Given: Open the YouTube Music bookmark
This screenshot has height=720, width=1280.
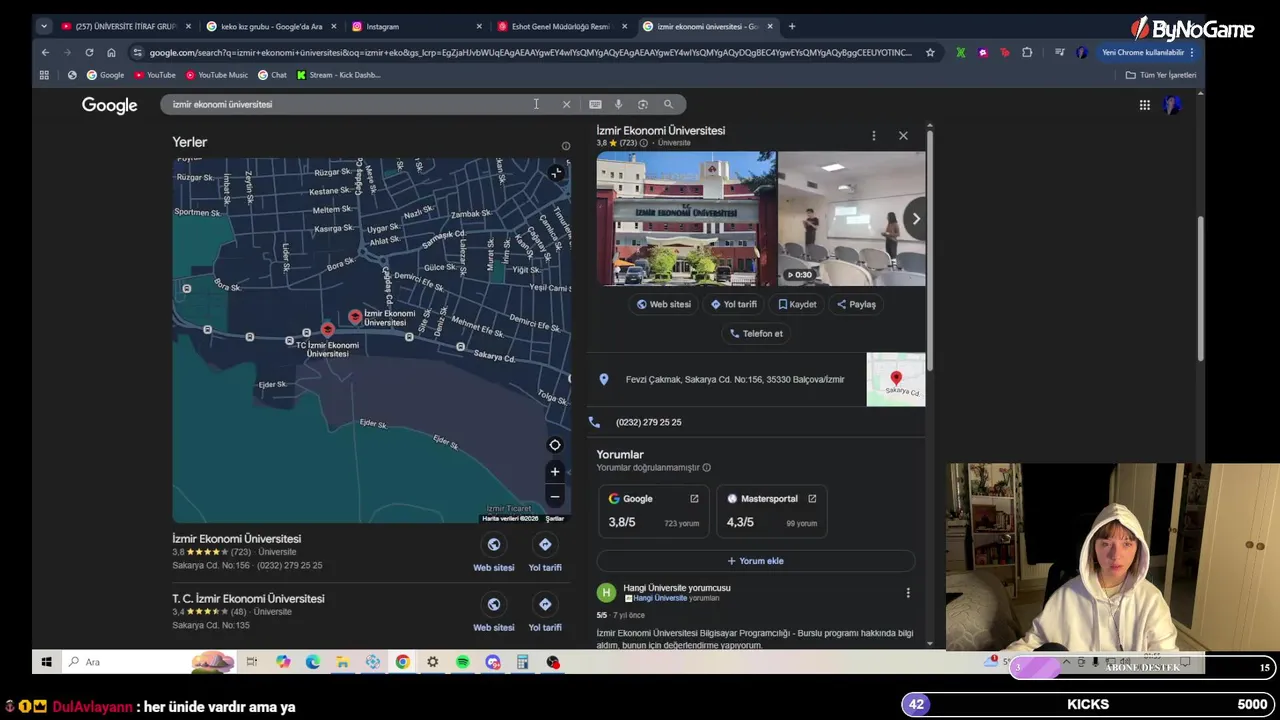Looking at the screenshot, I should coord(215,75).
